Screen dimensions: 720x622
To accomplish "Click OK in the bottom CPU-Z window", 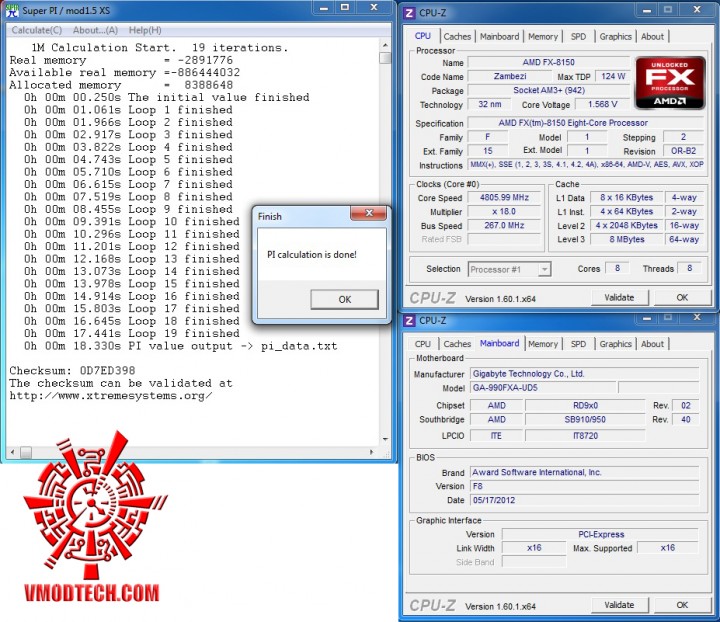I will [x=682, y=605].
